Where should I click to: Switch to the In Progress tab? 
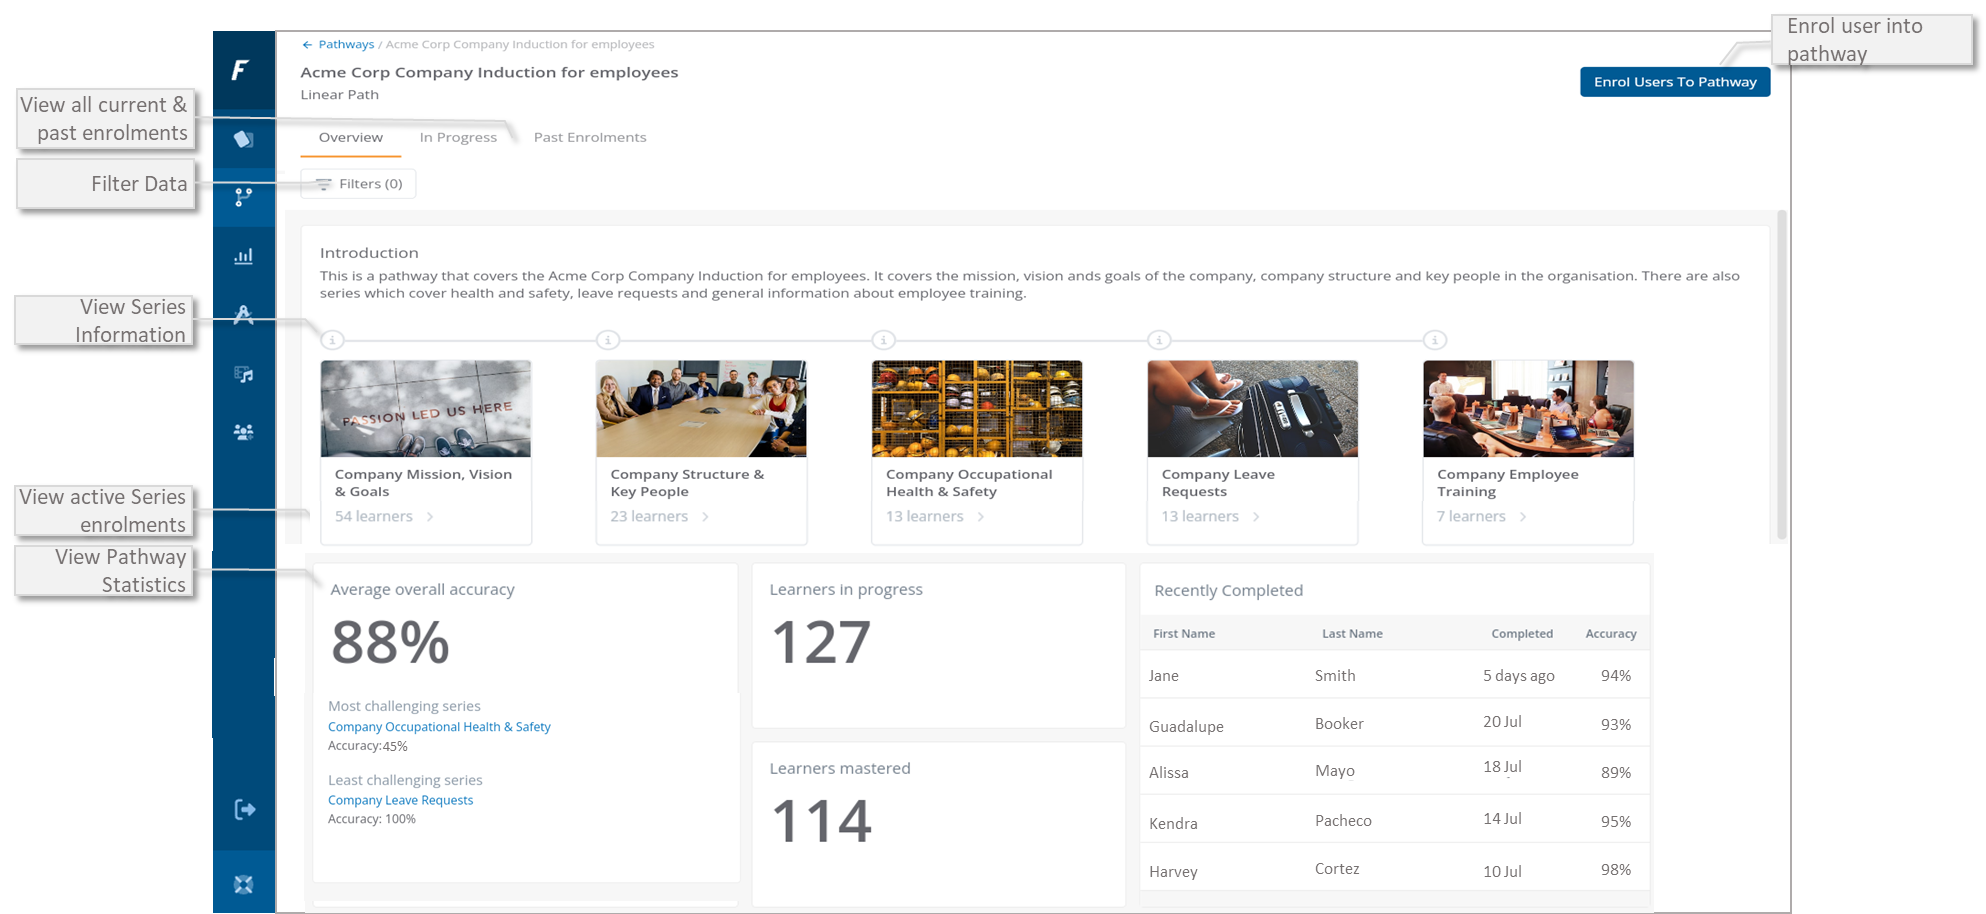(458, 138)
